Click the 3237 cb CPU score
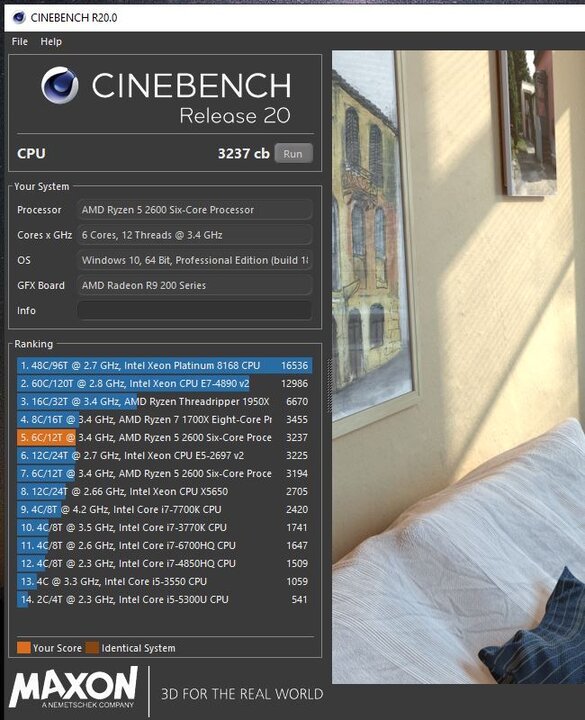The width and height of the screenshot is (585, 720). click(243, 153)
